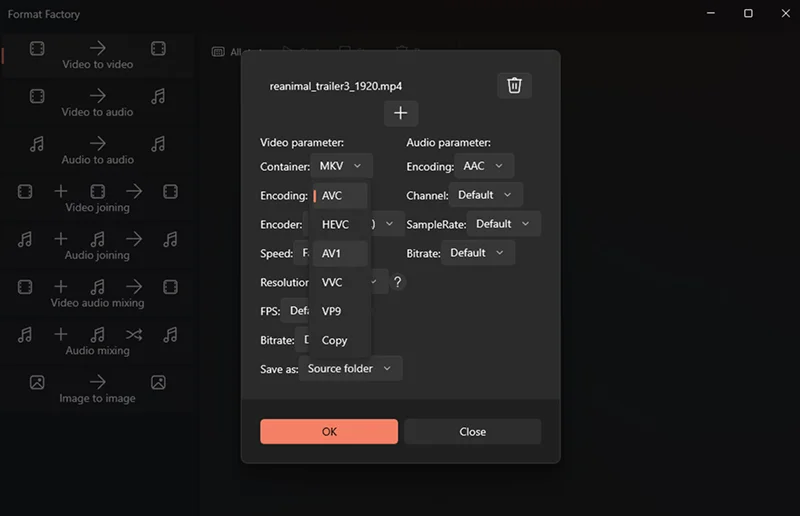
Task: Choose VVC from encoding list
Action: [340, 282]
